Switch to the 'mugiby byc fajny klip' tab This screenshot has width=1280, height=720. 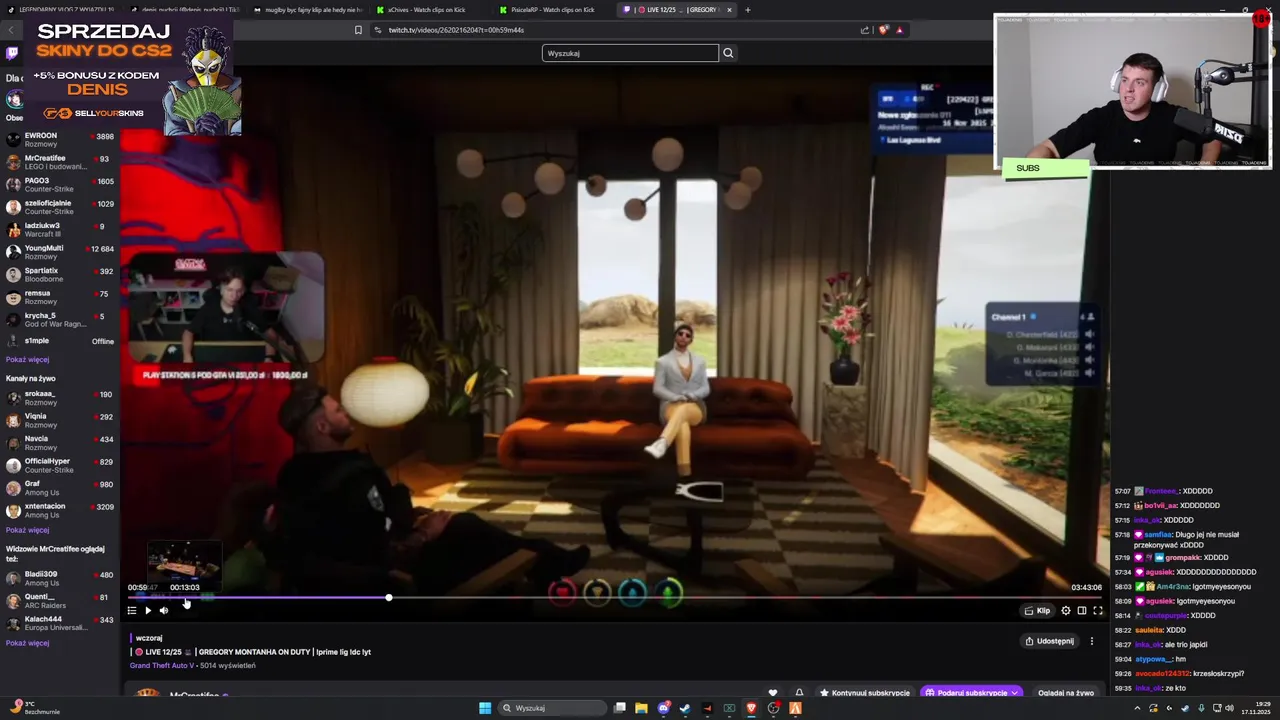click(307, 10)
